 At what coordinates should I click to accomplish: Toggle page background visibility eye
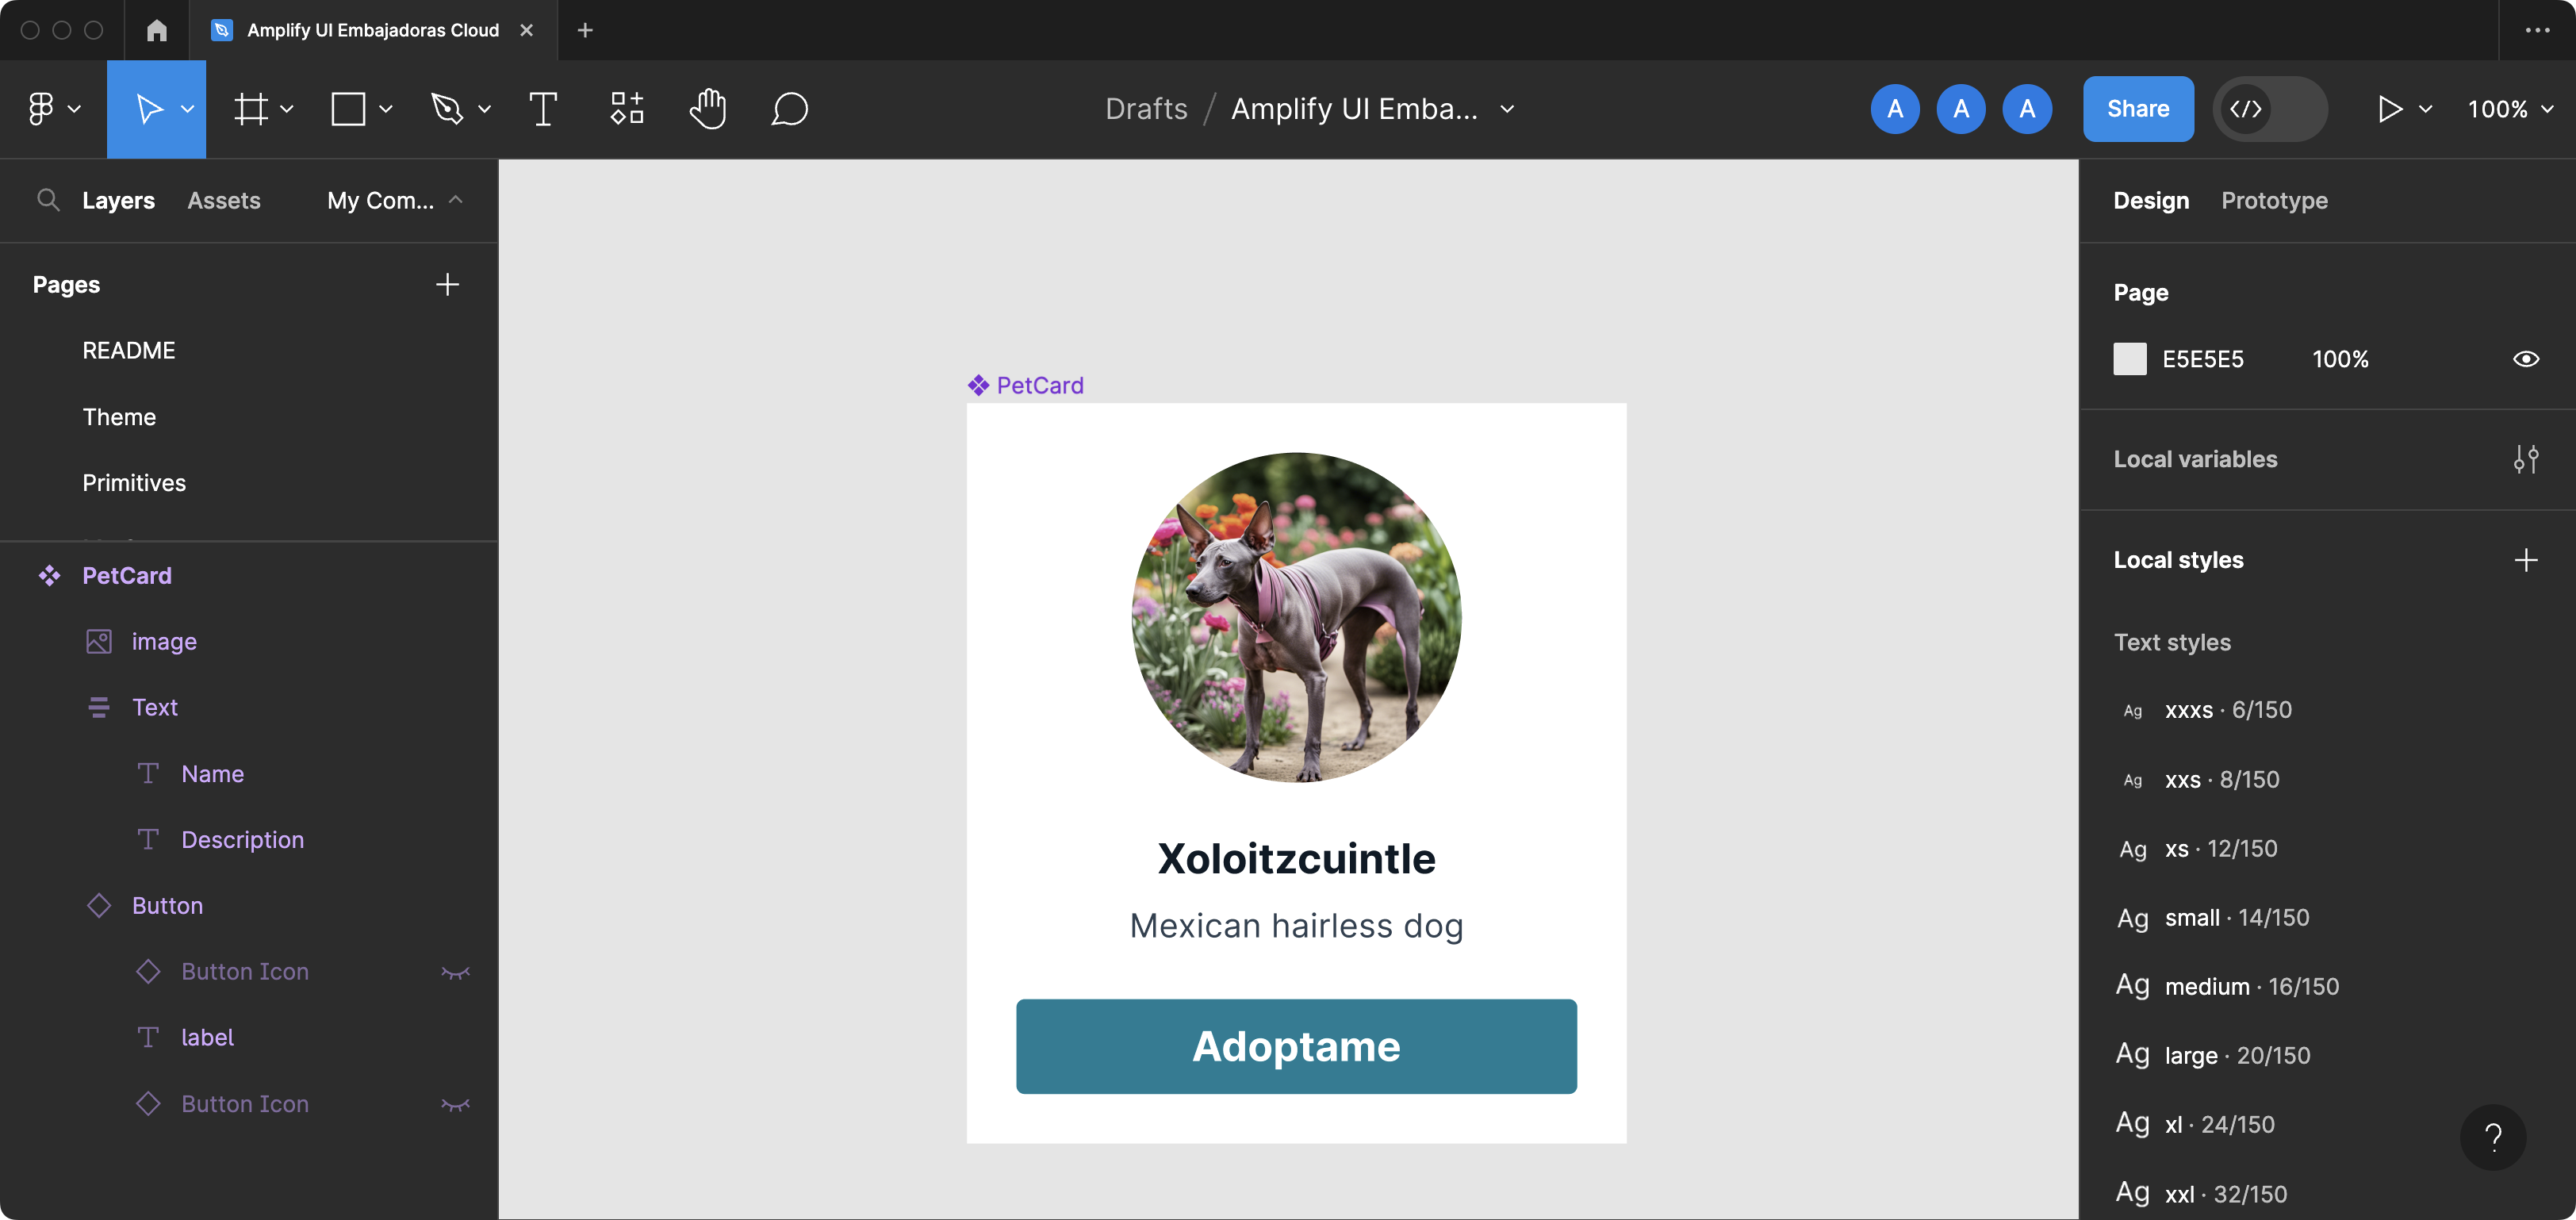click(x=2525, y=359)
